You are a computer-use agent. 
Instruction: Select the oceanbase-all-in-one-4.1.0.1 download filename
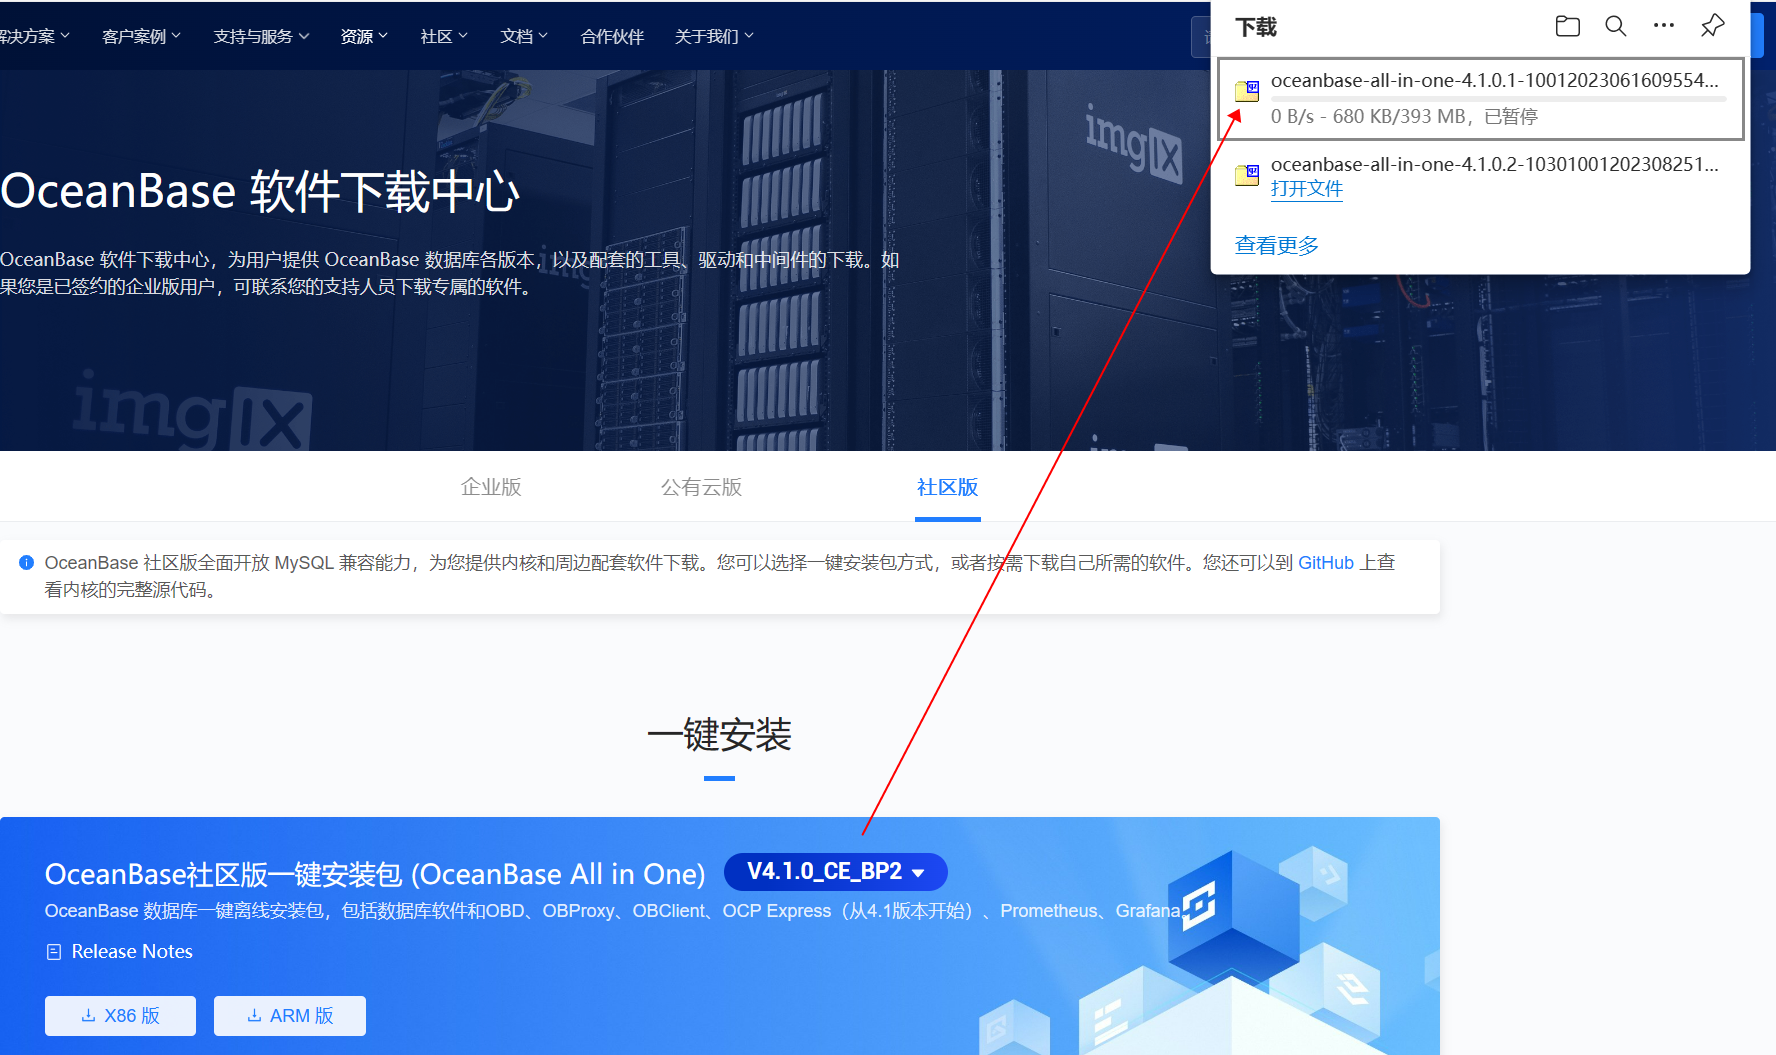coord(1495,80)
